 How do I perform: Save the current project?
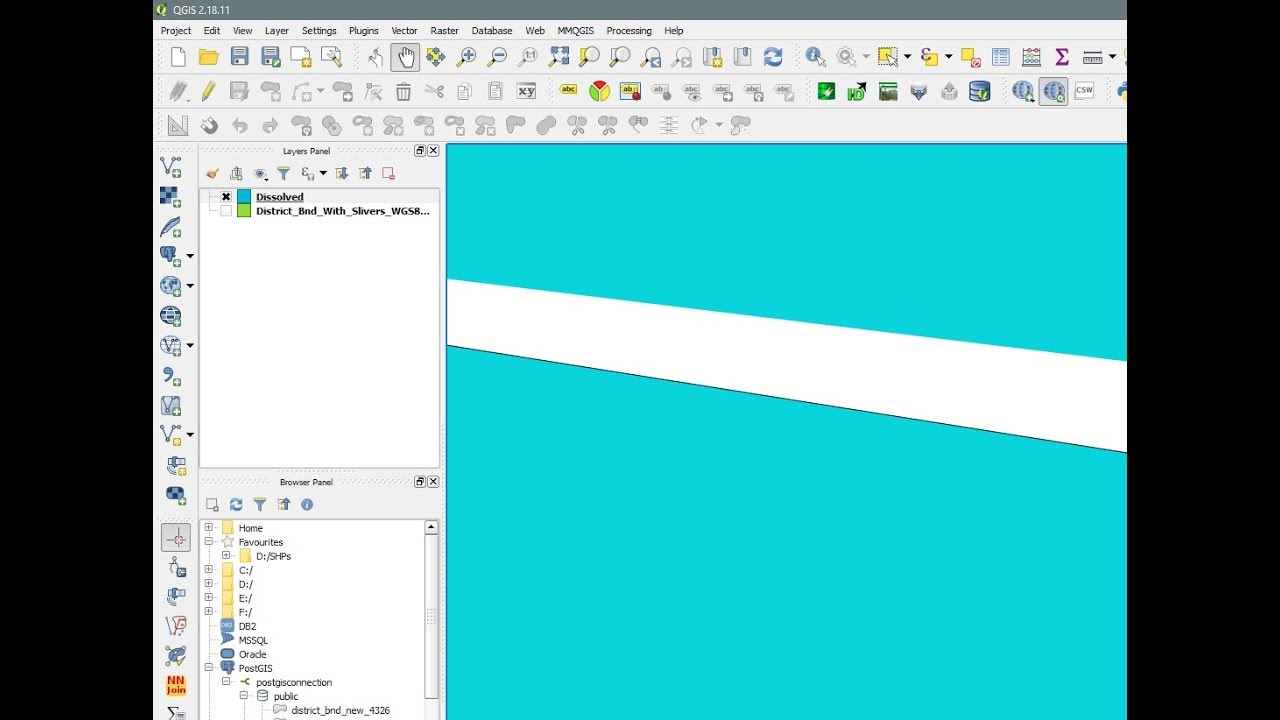[239, 57]
